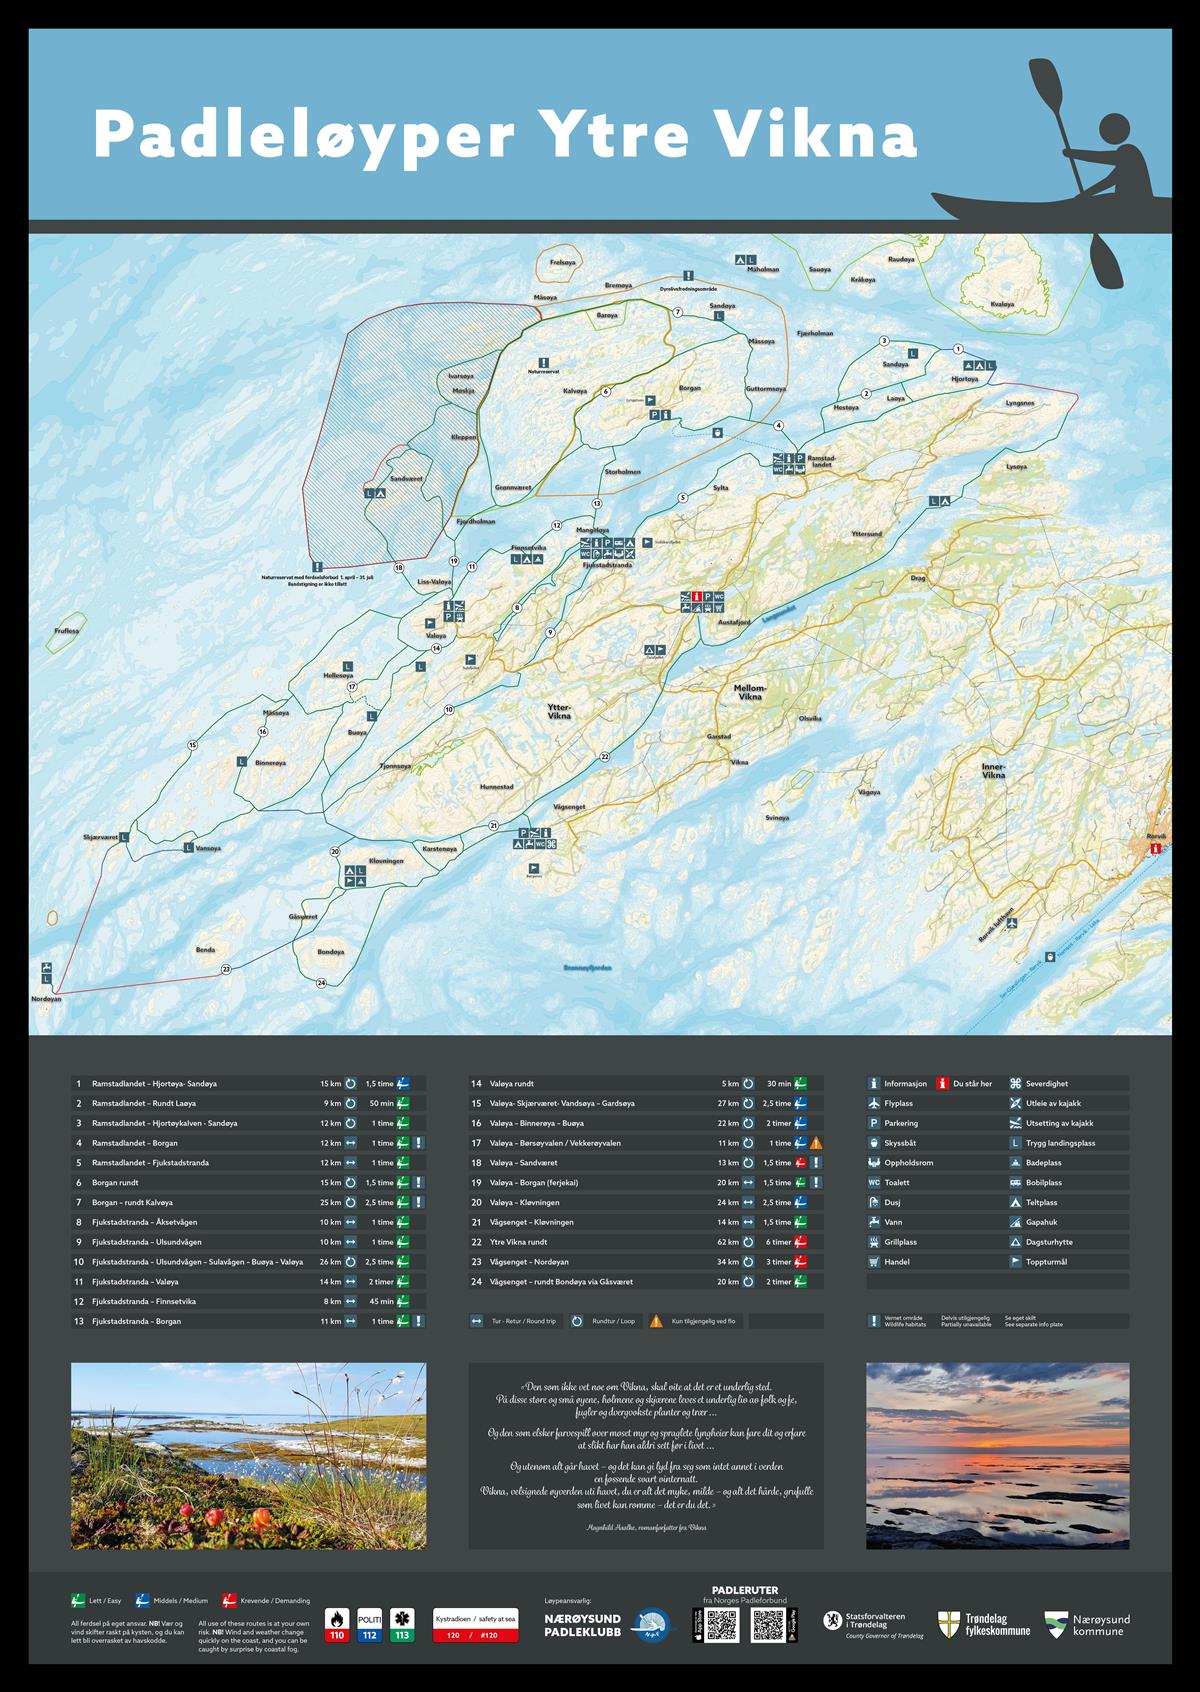
Task: Select the Toalett WC legend icon
Action: [x=874, y=1182]
